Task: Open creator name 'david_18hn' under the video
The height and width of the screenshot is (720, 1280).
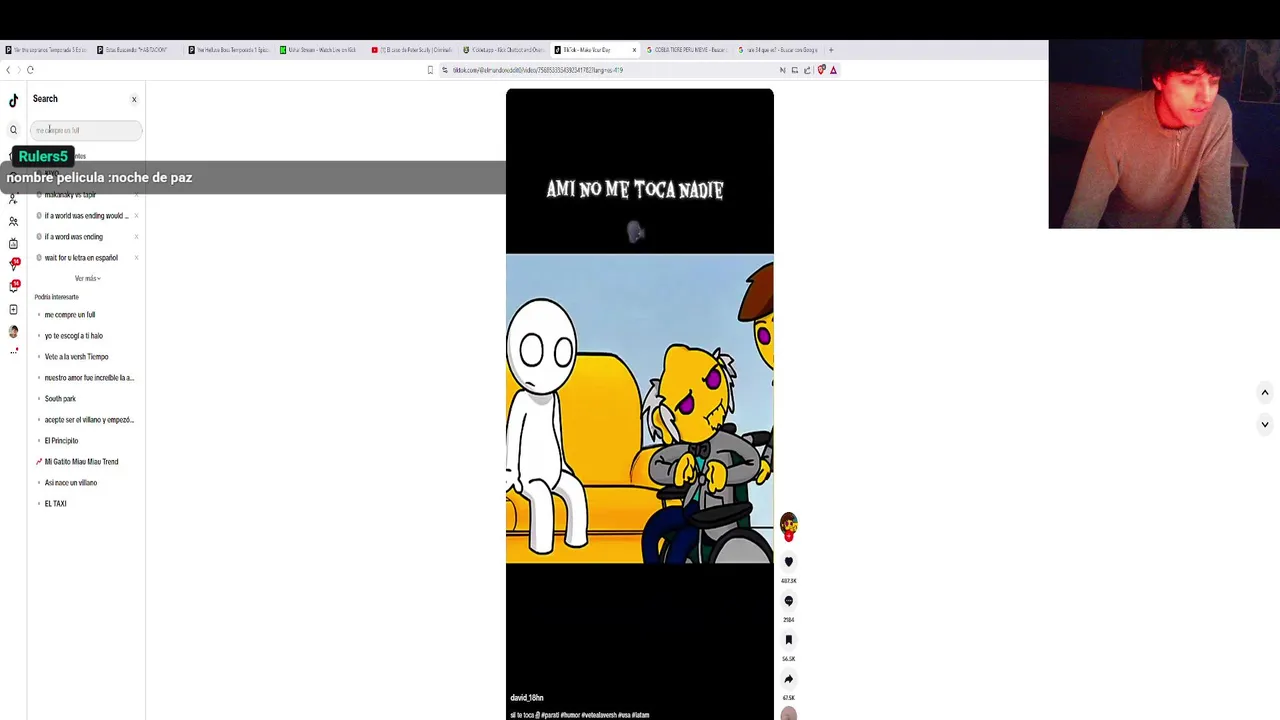Action: coord(527,698)
